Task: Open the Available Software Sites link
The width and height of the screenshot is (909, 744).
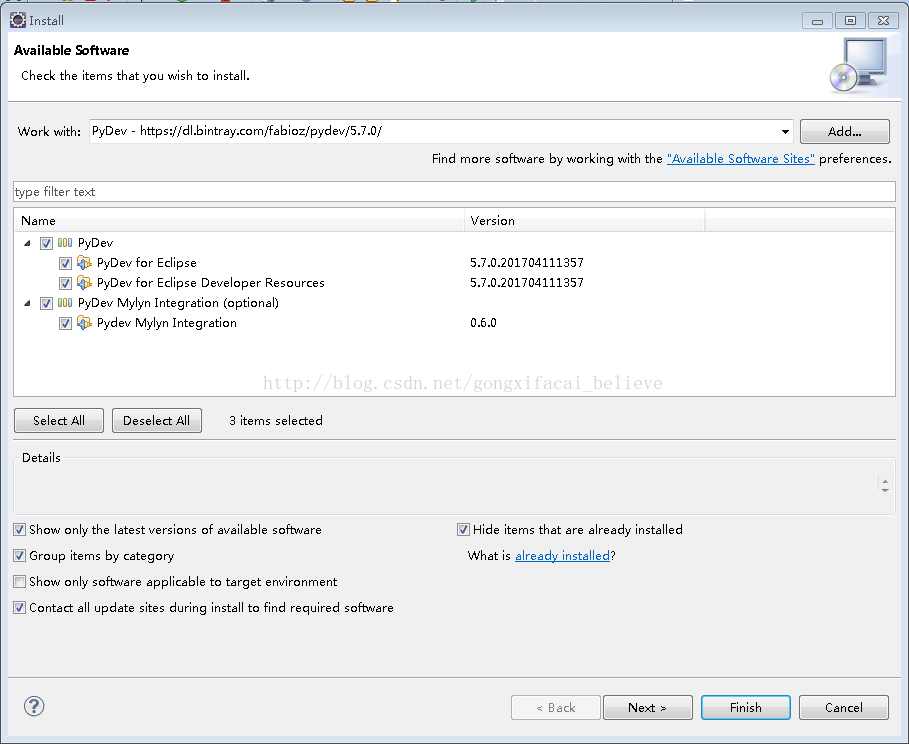Action: pyautogui.click(x=740, y=159)
